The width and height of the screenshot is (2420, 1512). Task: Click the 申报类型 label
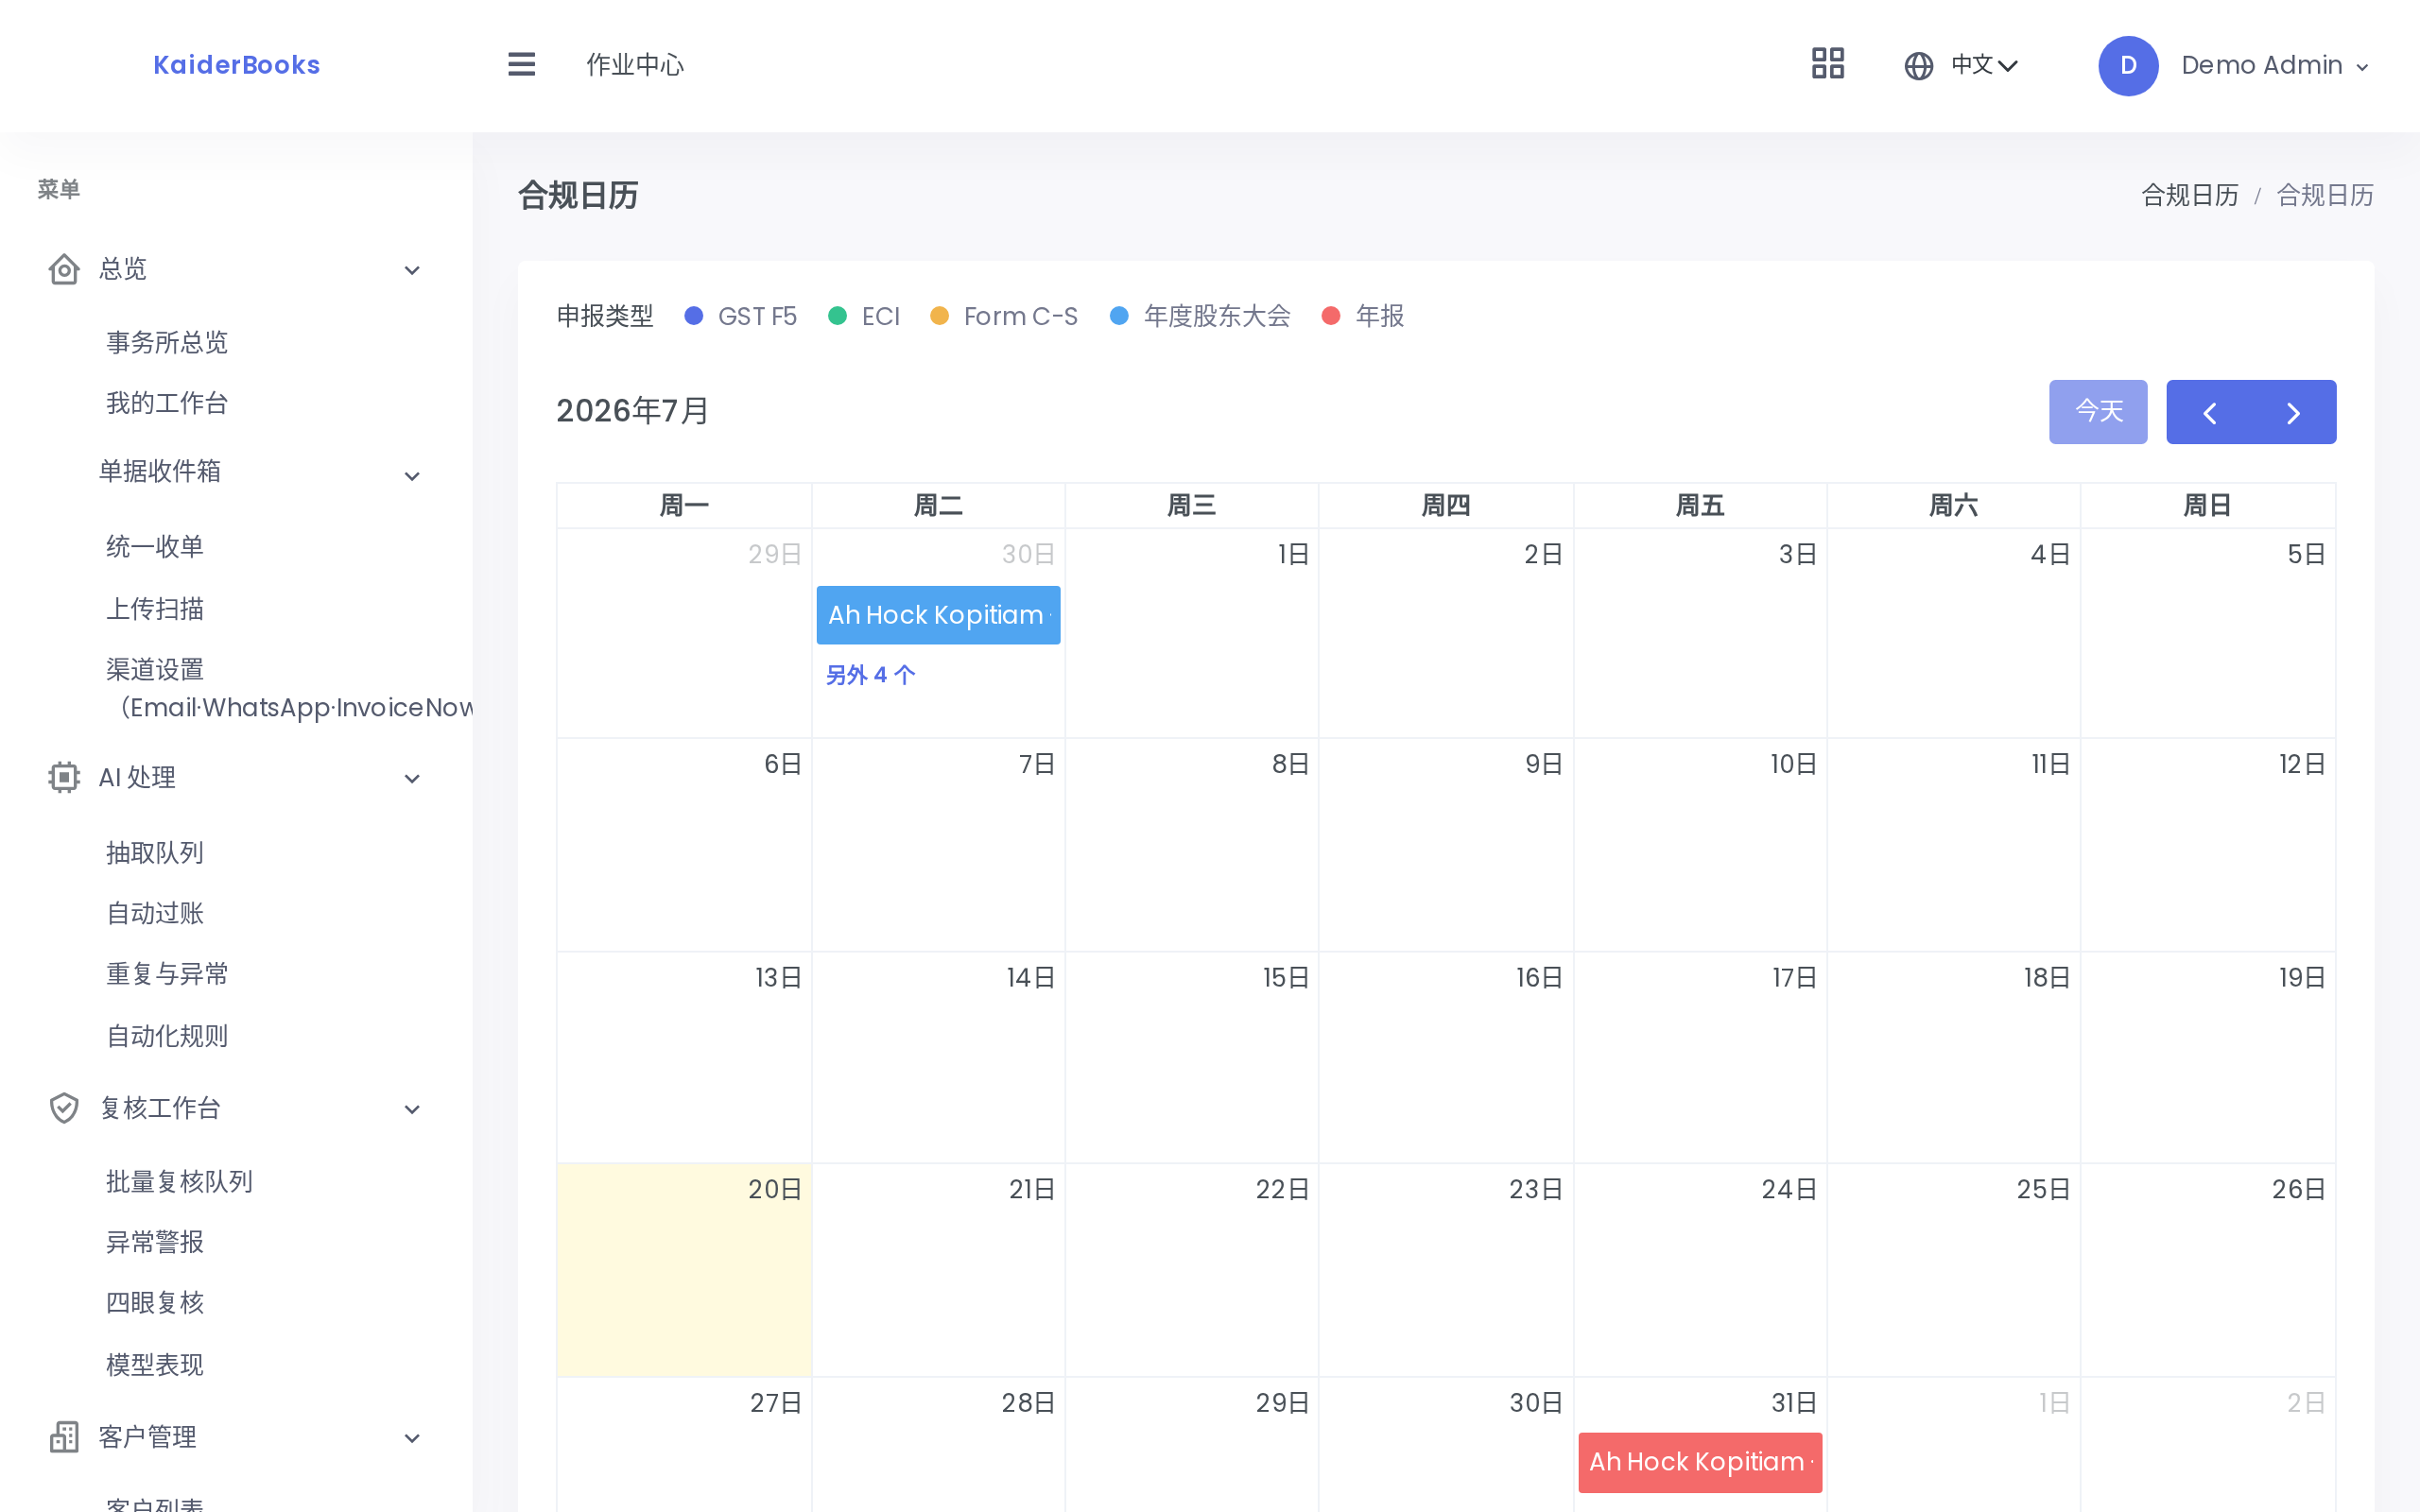click(x=605, y=316)
